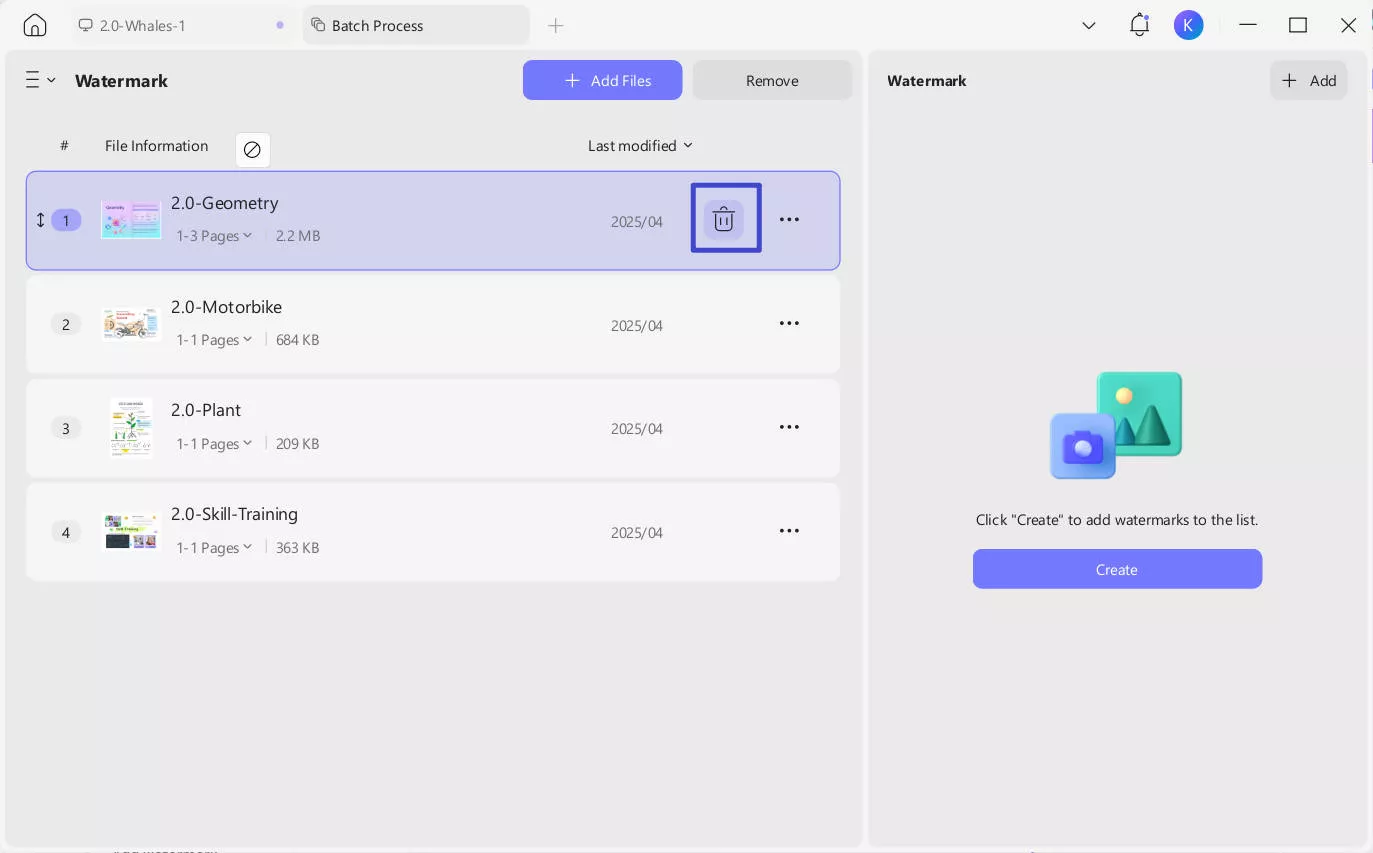Open more options for 2.0-Plant
The width and height of the screenshot is (1373, 853).
789,427
